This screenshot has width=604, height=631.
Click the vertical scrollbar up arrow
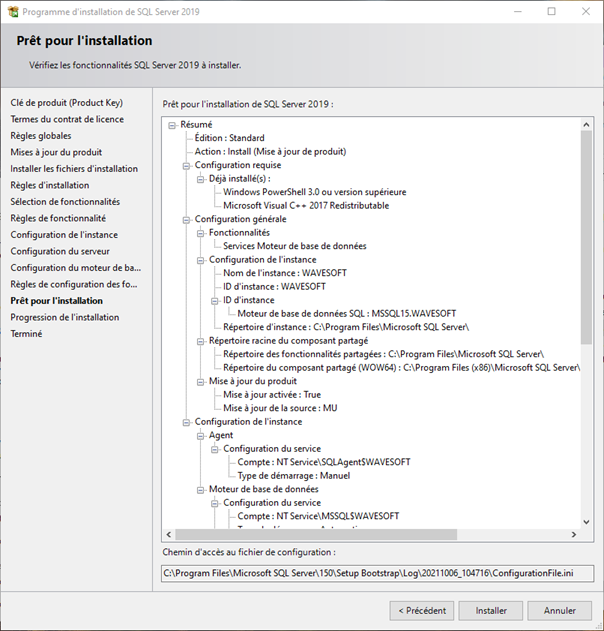click(x=586, y=125)
